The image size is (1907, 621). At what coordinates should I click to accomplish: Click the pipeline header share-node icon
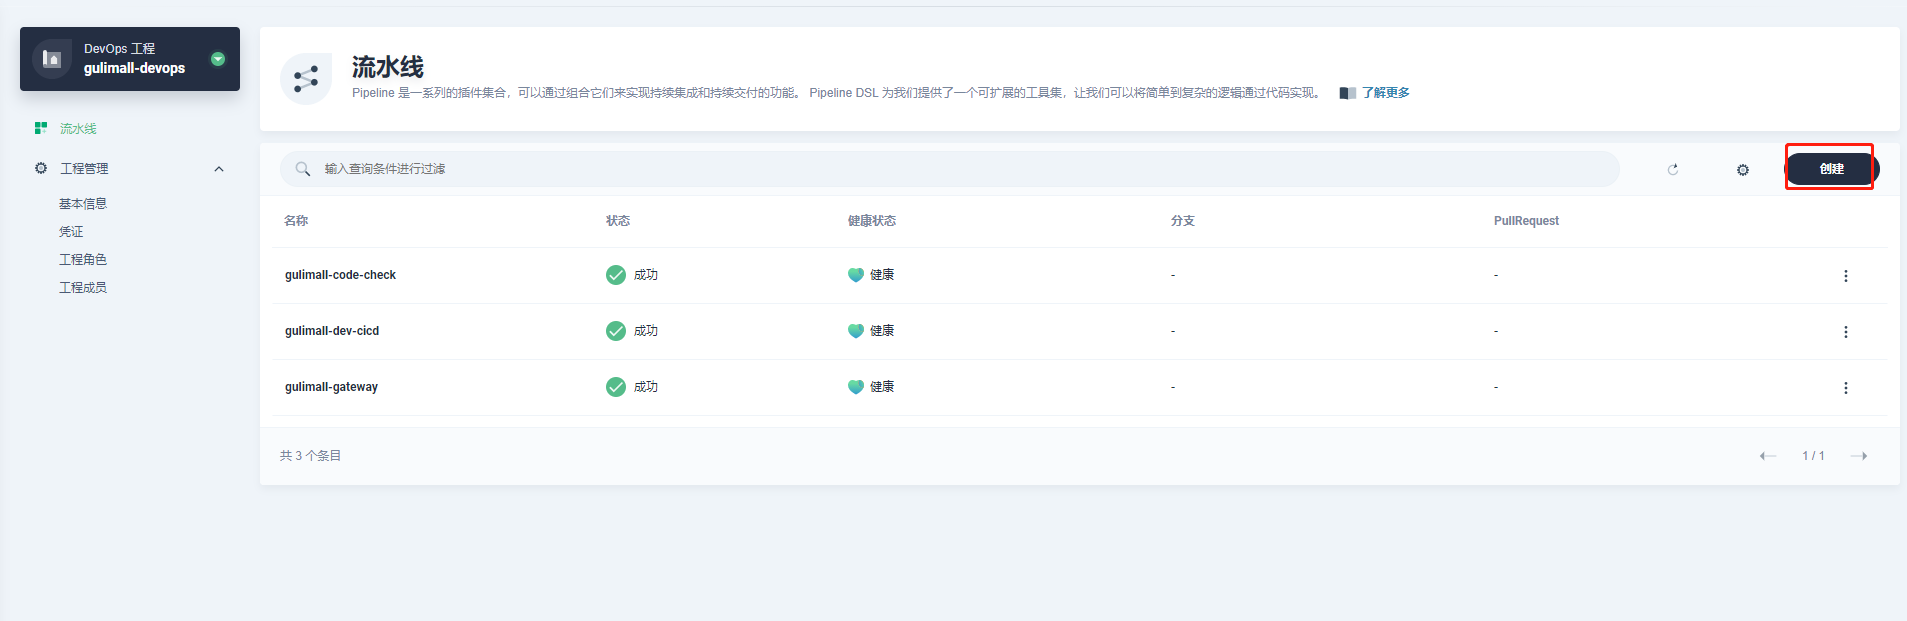tap(306, 79)
